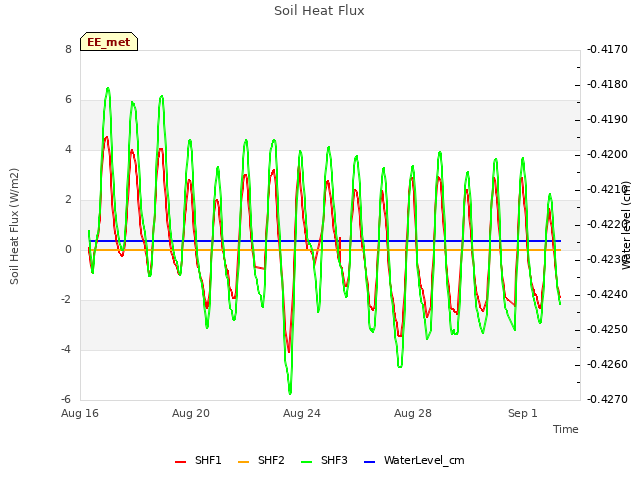The width and height of the screenshot is (640, 480).
Task: Click the -0.4250 right axis value
Action: tap(607, 330)
